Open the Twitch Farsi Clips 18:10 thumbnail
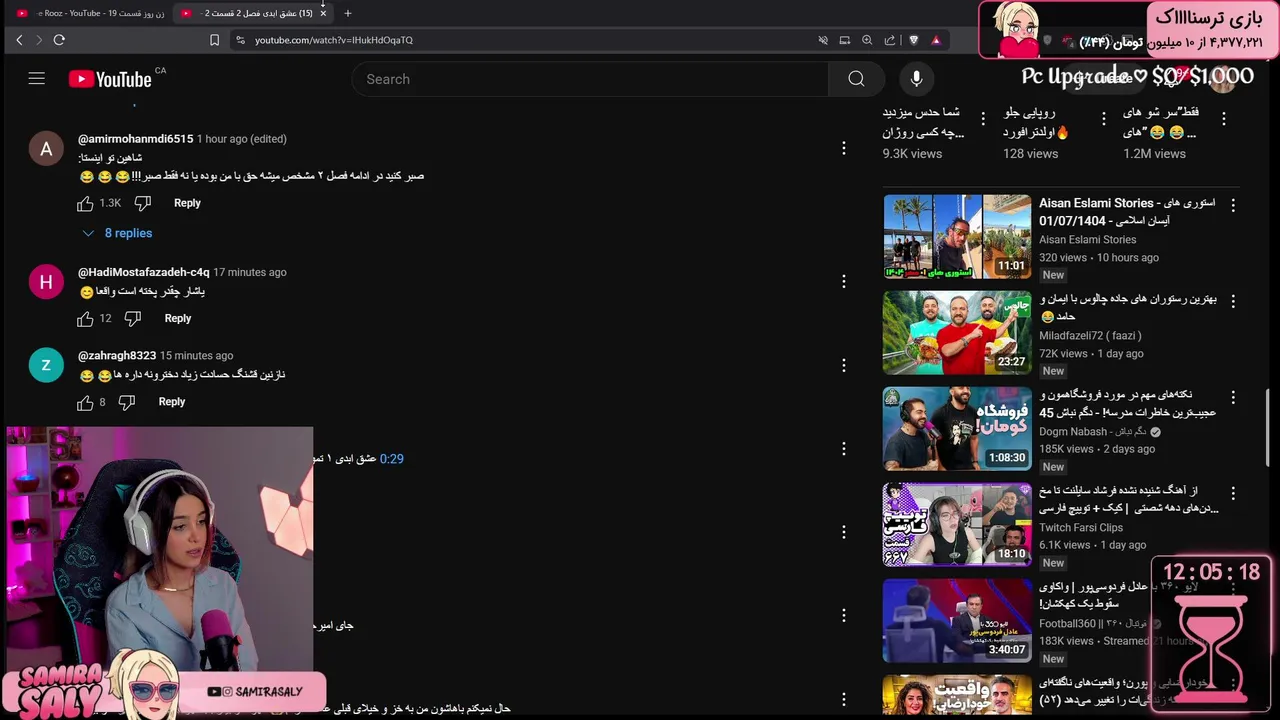1280x720 pixels. tap(957, 524)
